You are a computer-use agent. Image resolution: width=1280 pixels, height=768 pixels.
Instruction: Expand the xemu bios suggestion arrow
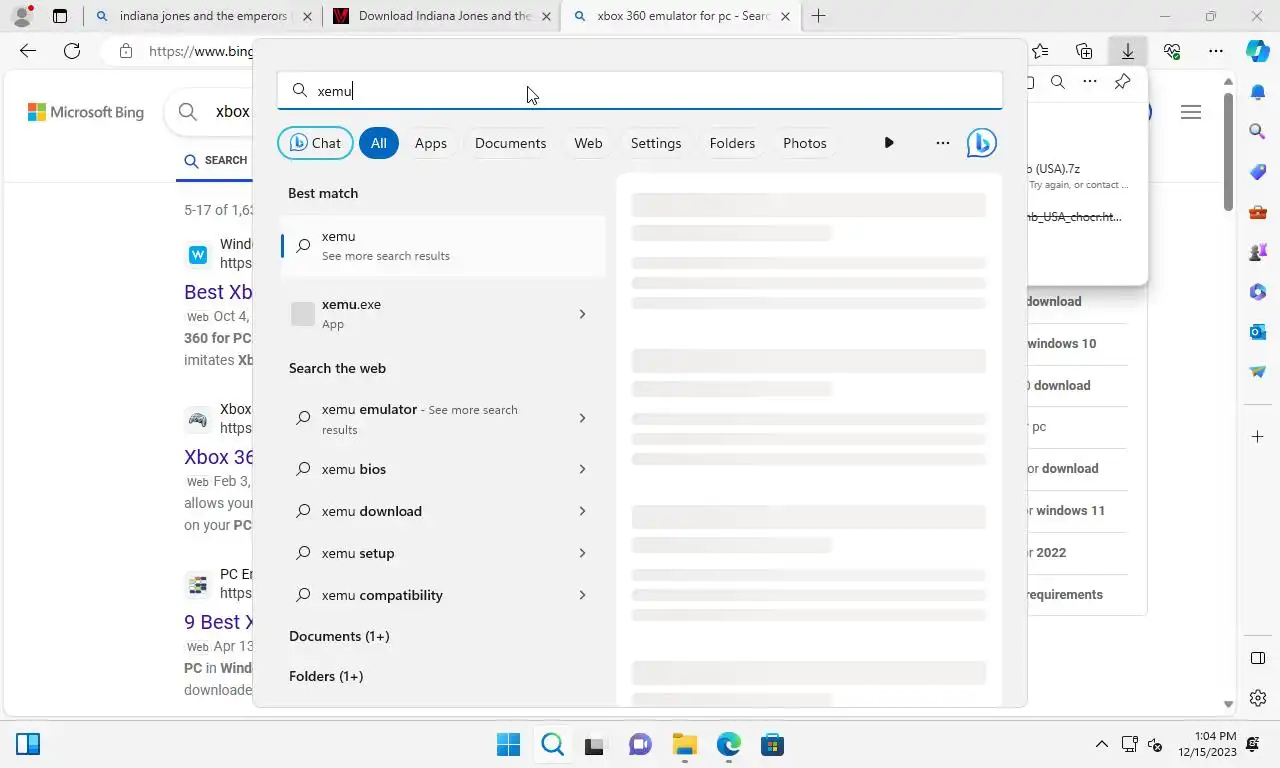tap(583, 469)
